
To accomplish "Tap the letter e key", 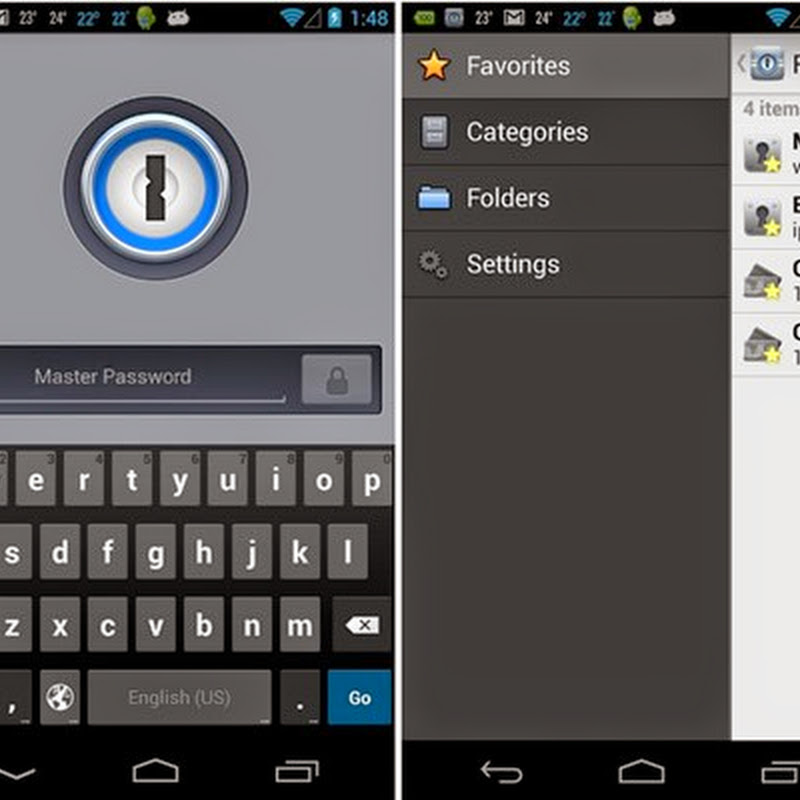I will coord(35,479).
